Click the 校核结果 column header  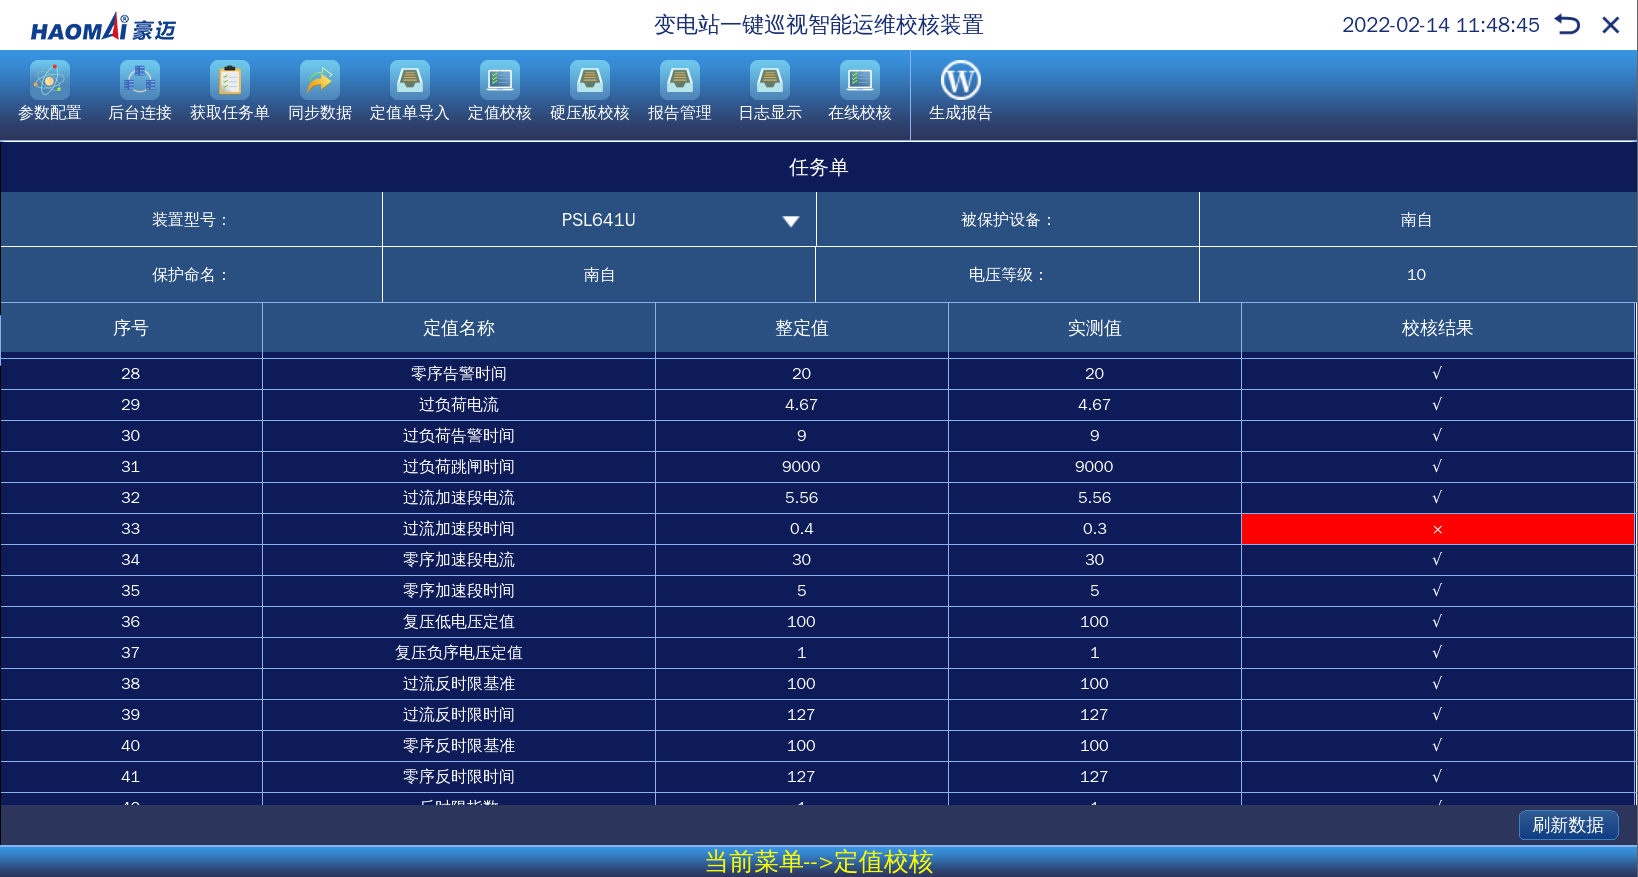coord(1437,328)
